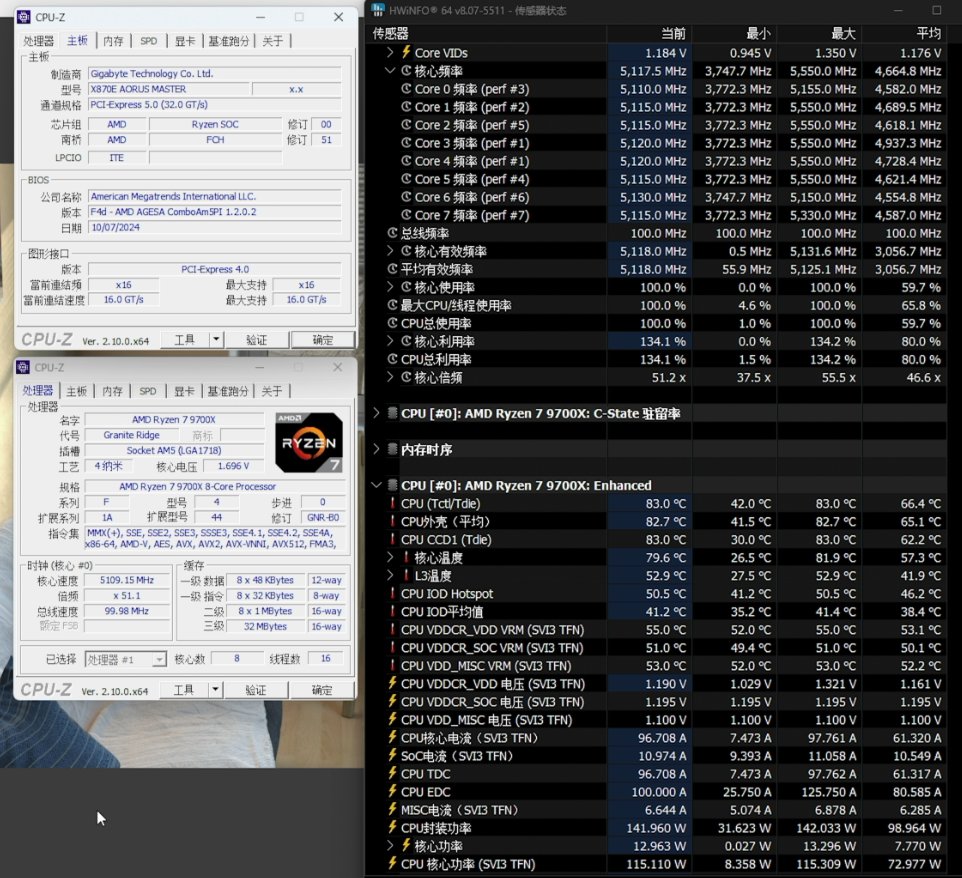Click the CPU-Z icon in top window title bar
The height and width of the screenshot is (878, 962).
pyautogui.click(x=23, y=17)
